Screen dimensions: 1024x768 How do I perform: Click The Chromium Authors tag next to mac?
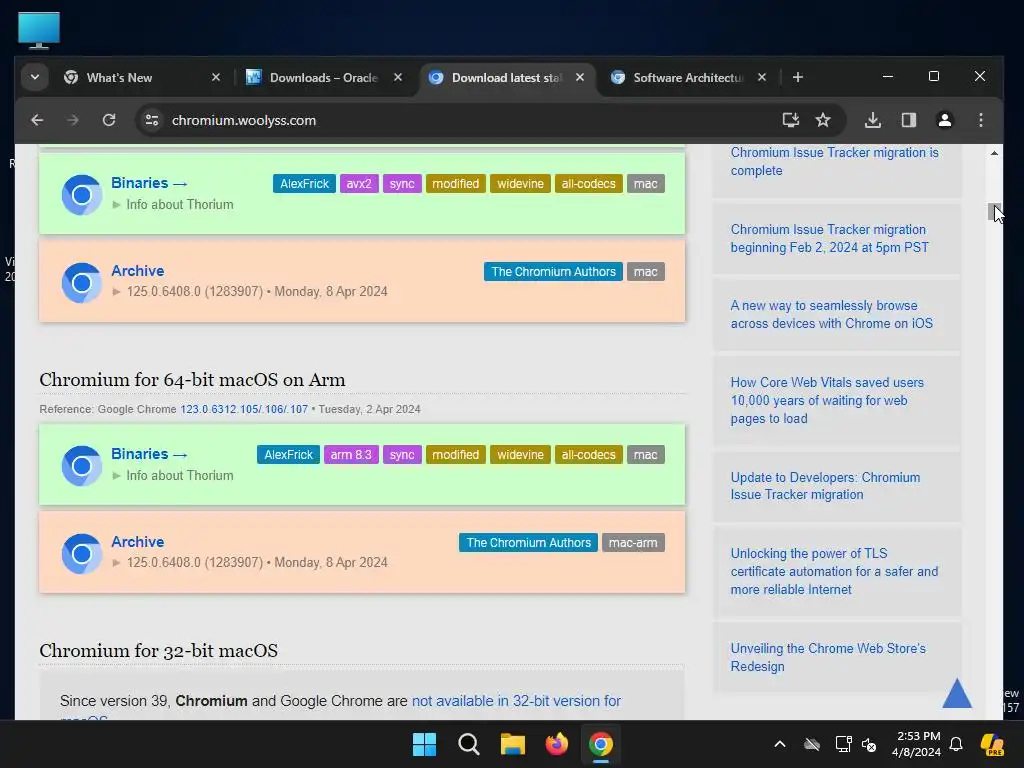click(553, 272)
